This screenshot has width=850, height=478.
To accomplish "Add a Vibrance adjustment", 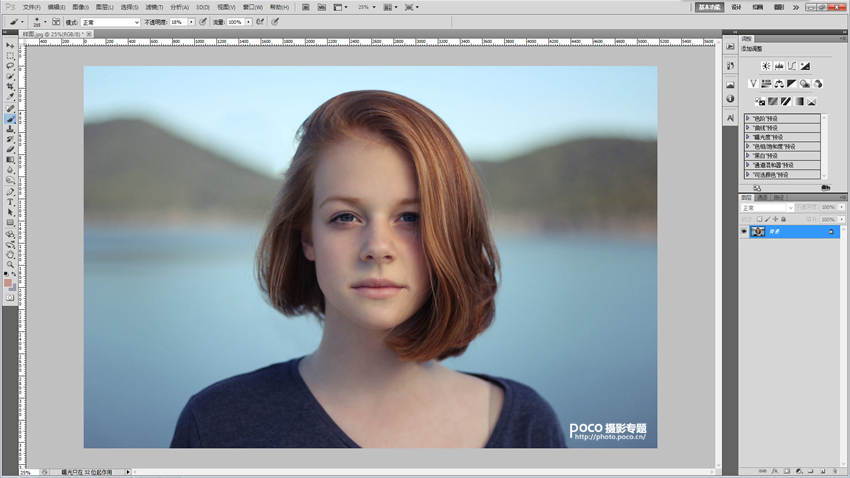I will tap(753, 83).
